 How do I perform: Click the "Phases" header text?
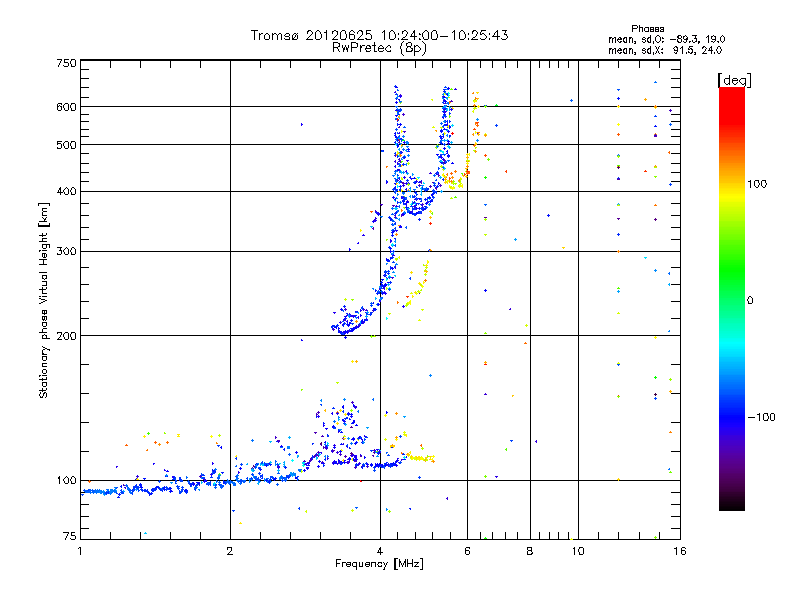pyautogui.click(x=647, y=29)
